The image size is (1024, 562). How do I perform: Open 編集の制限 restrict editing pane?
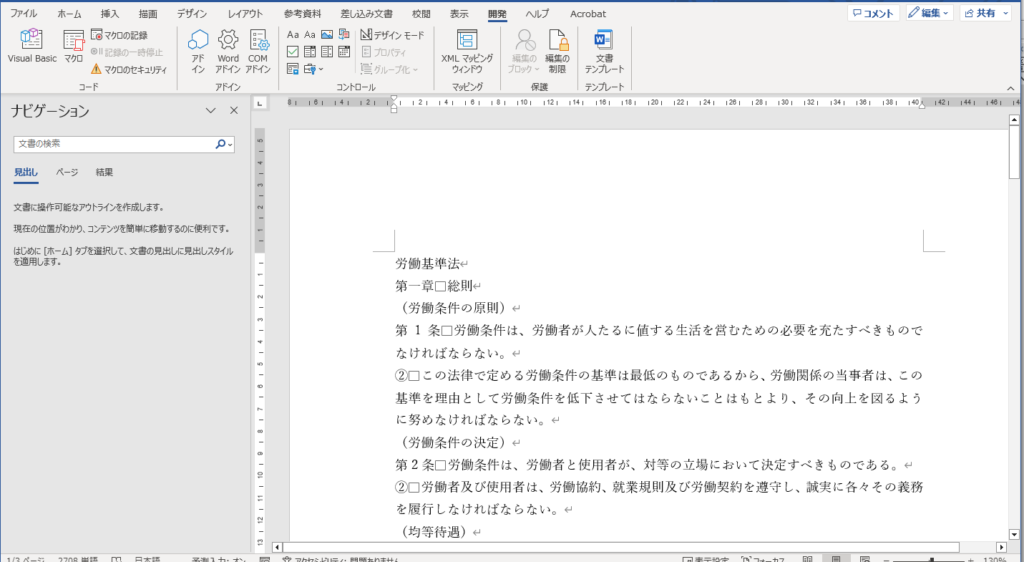coord(557,51)
